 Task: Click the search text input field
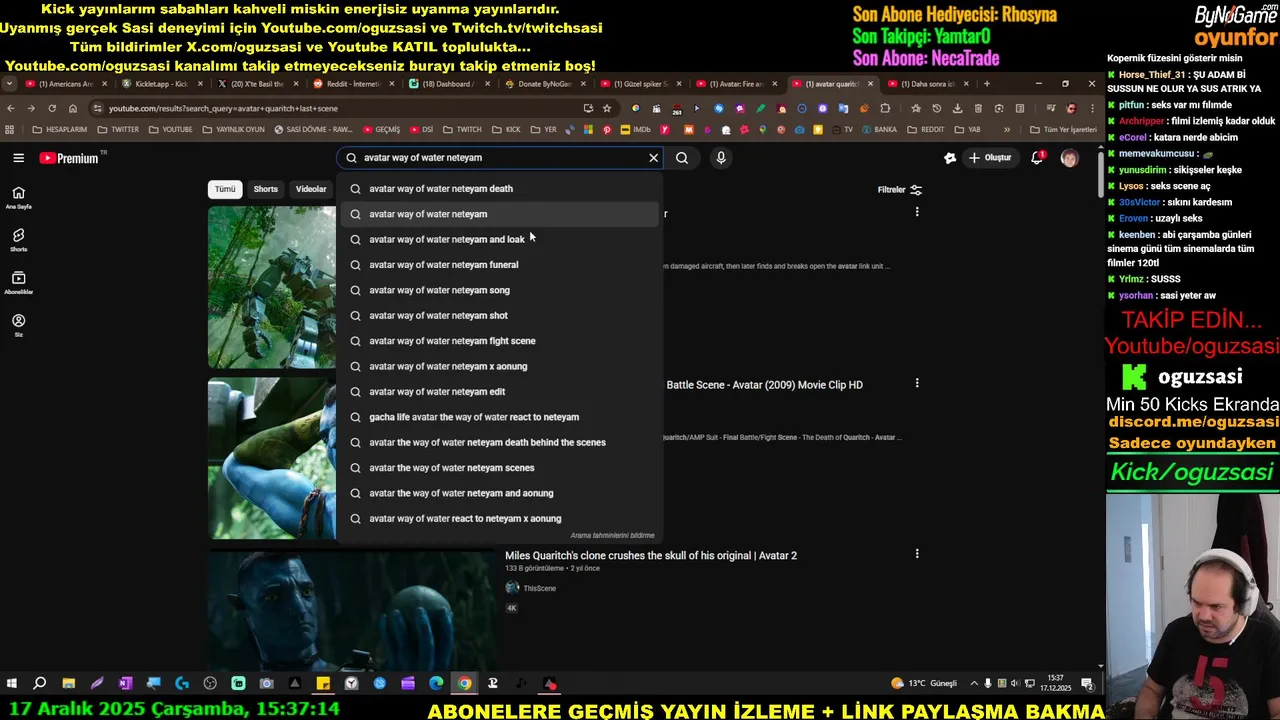click(500, 158)
